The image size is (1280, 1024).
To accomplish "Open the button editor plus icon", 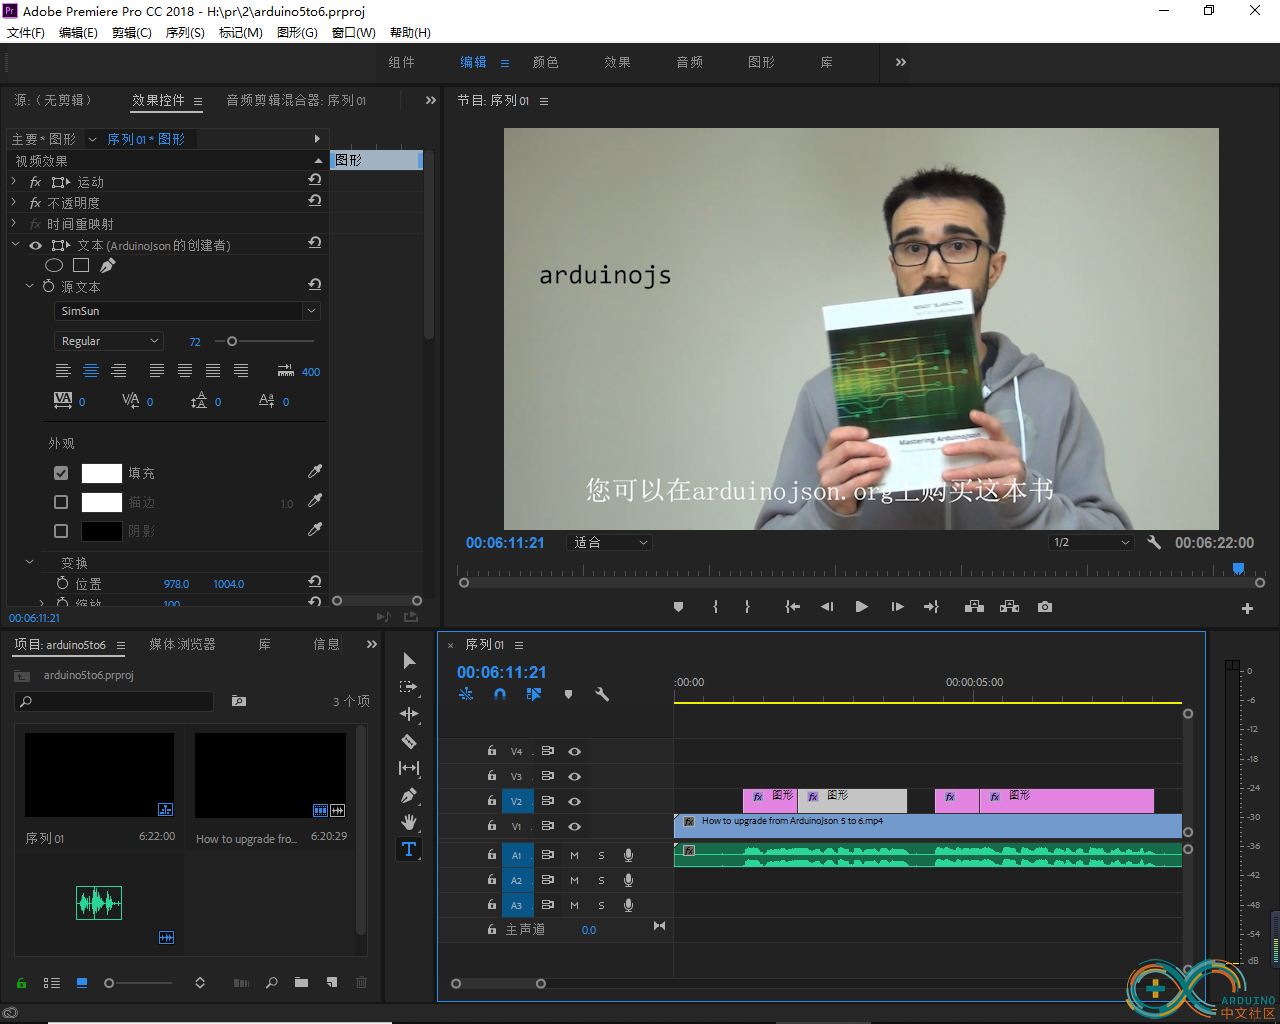I will 1247,608.
